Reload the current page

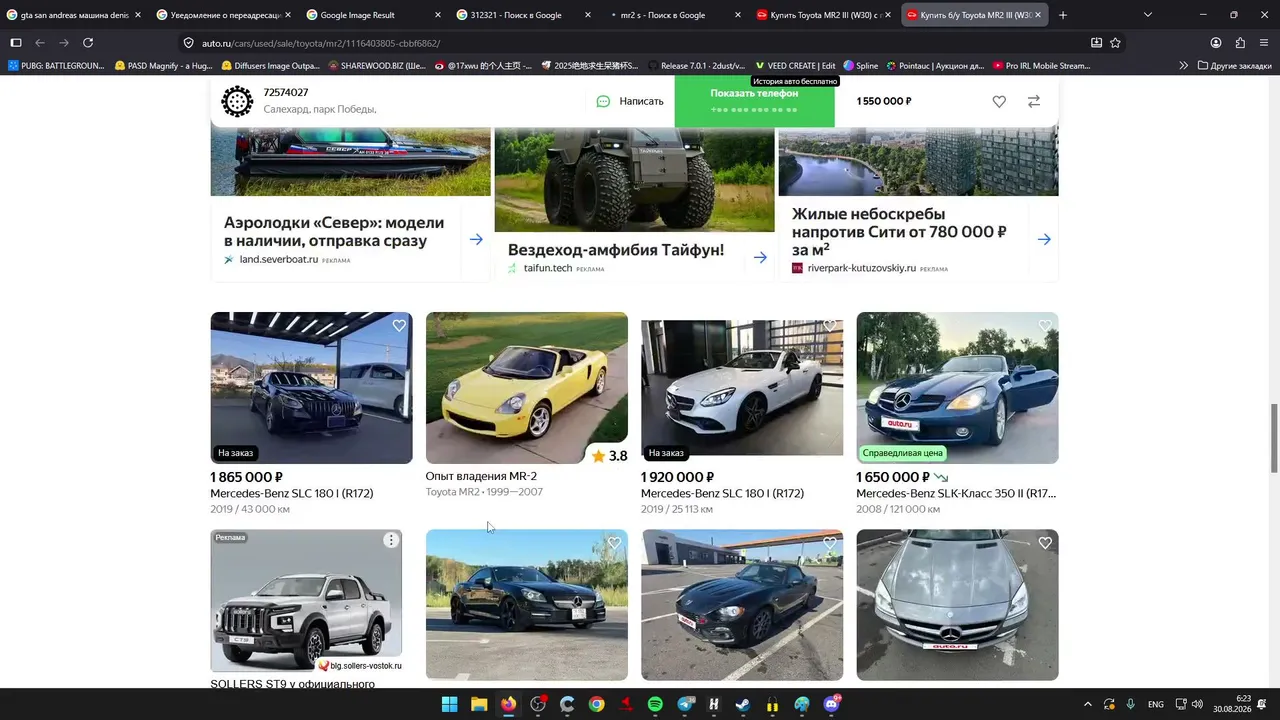click(x=88, y=43)
